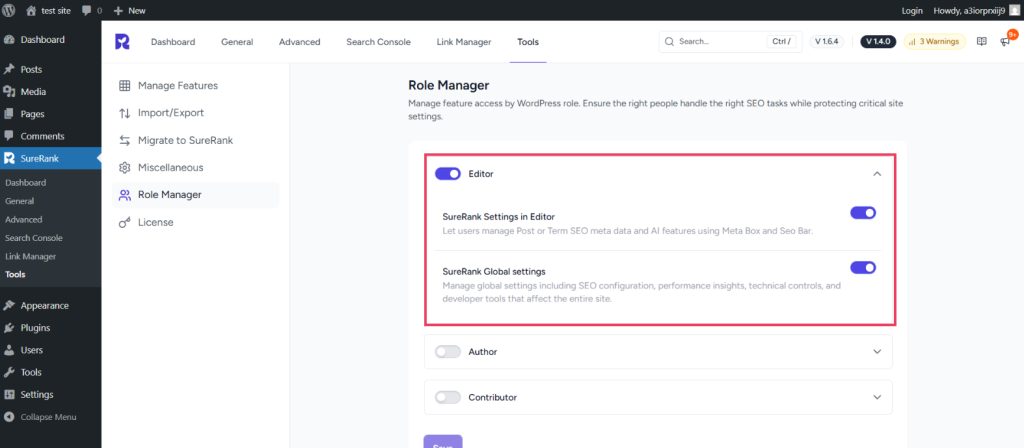Viewport: 1024px width, 448px height.
Task: Open the Advanced tab in the header
Action: (300, 42)
